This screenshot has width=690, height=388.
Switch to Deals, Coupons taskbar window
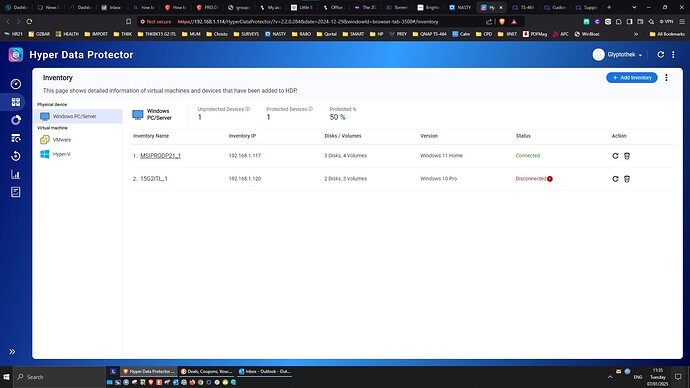coord(206,371)
